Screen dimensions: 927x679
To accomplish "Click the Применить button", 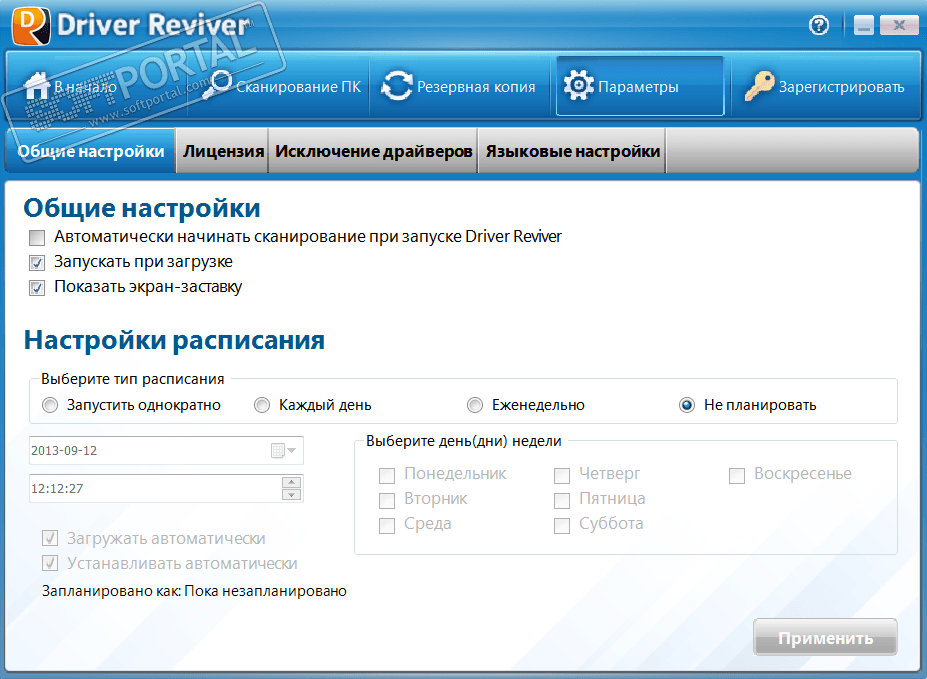I will click(x=825, y=638).
